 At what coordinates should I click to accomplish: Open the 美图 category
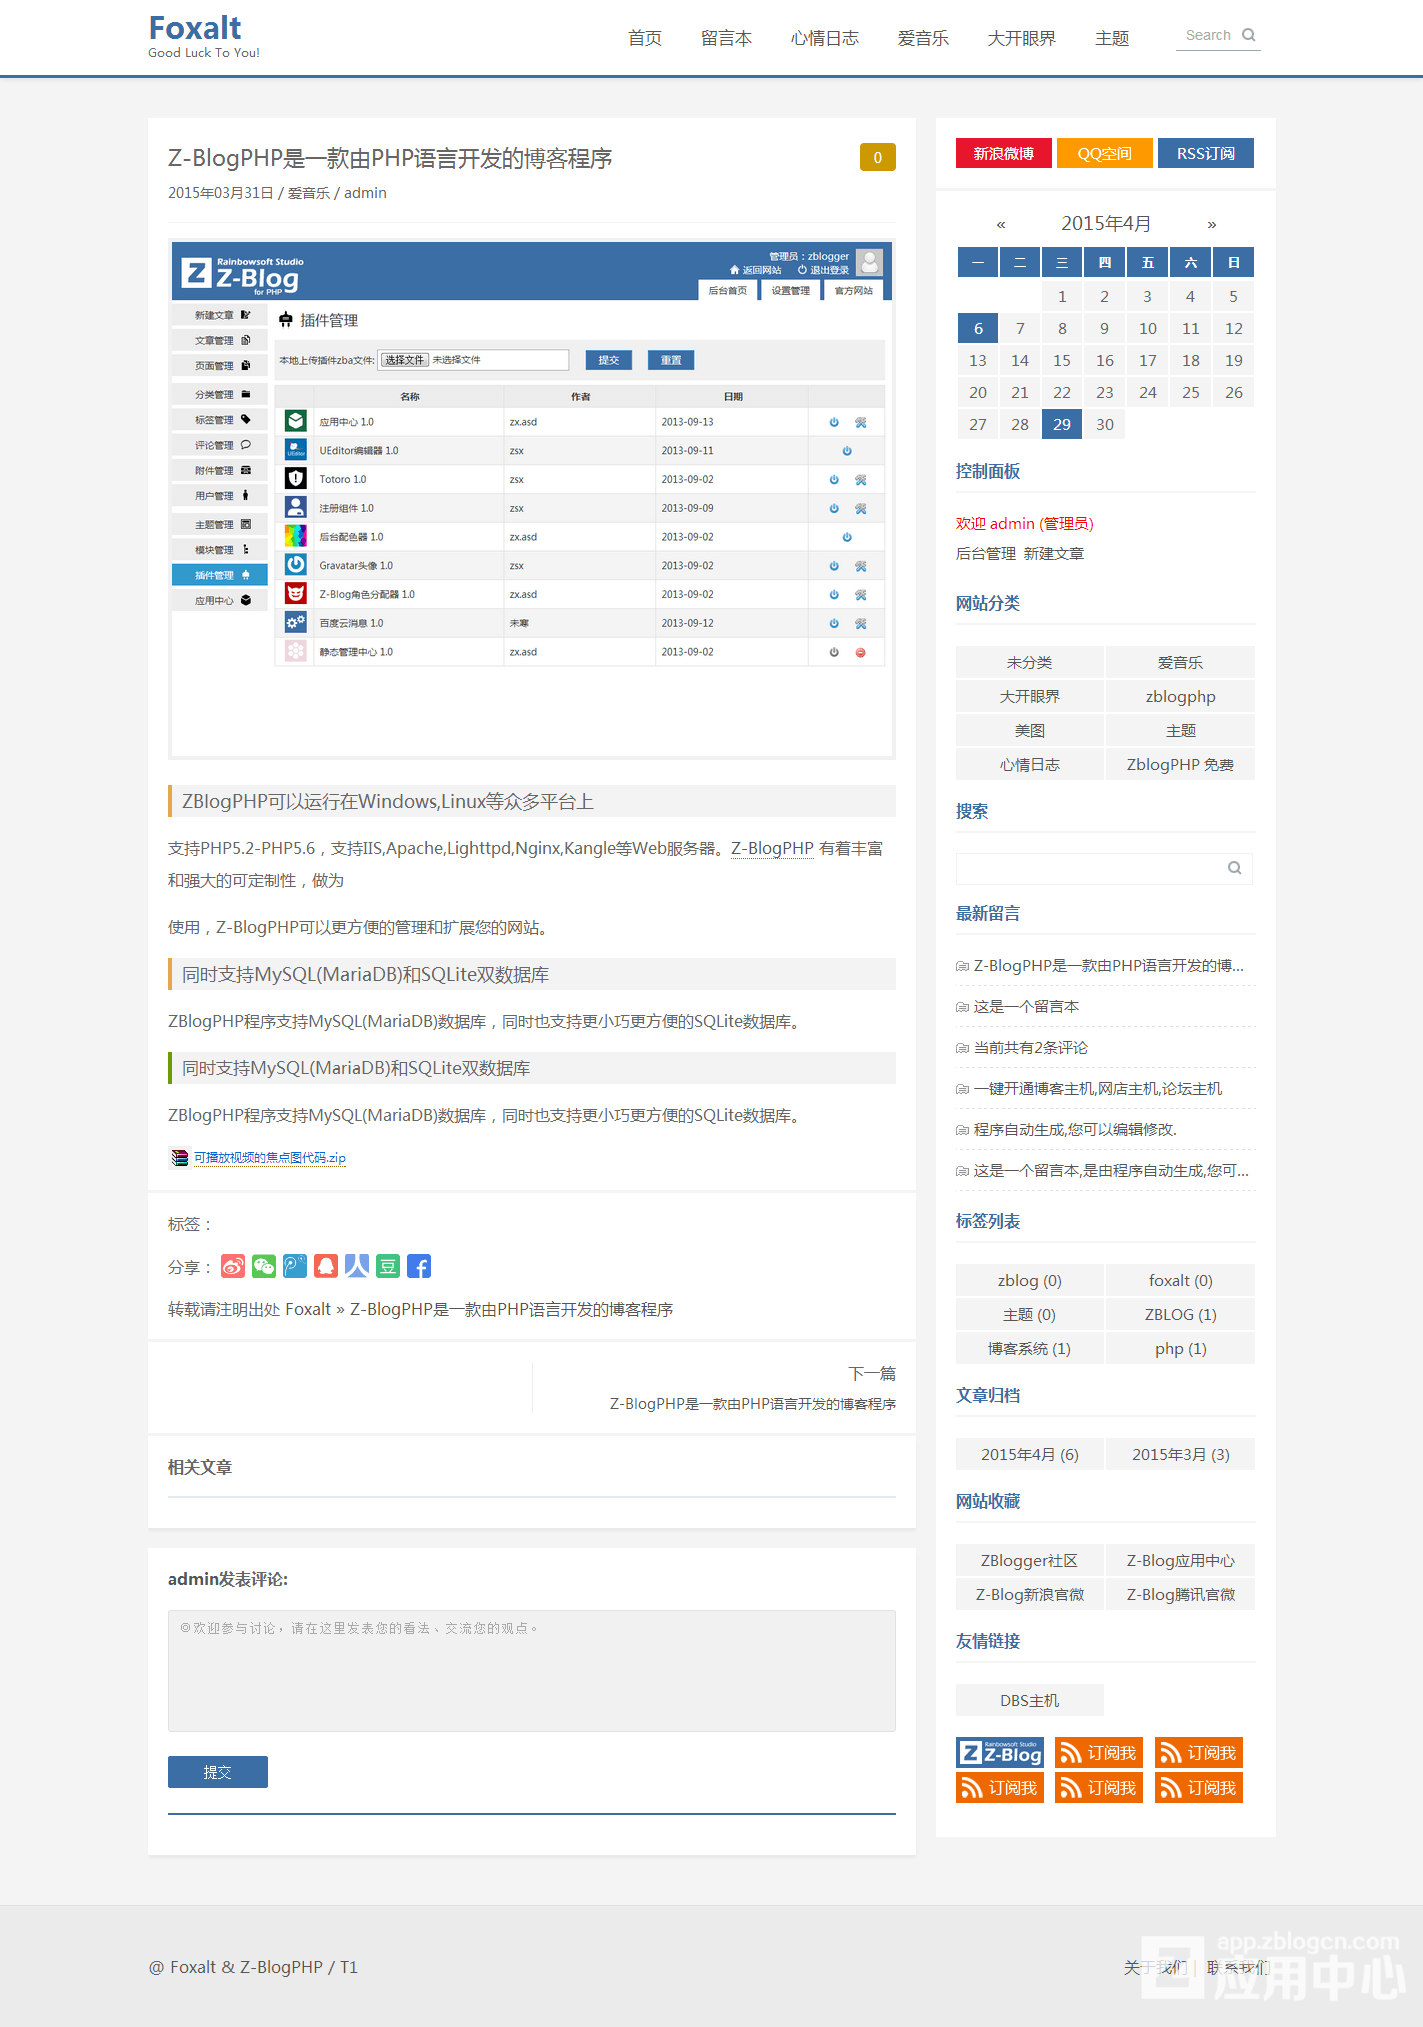pos(1030,730)
